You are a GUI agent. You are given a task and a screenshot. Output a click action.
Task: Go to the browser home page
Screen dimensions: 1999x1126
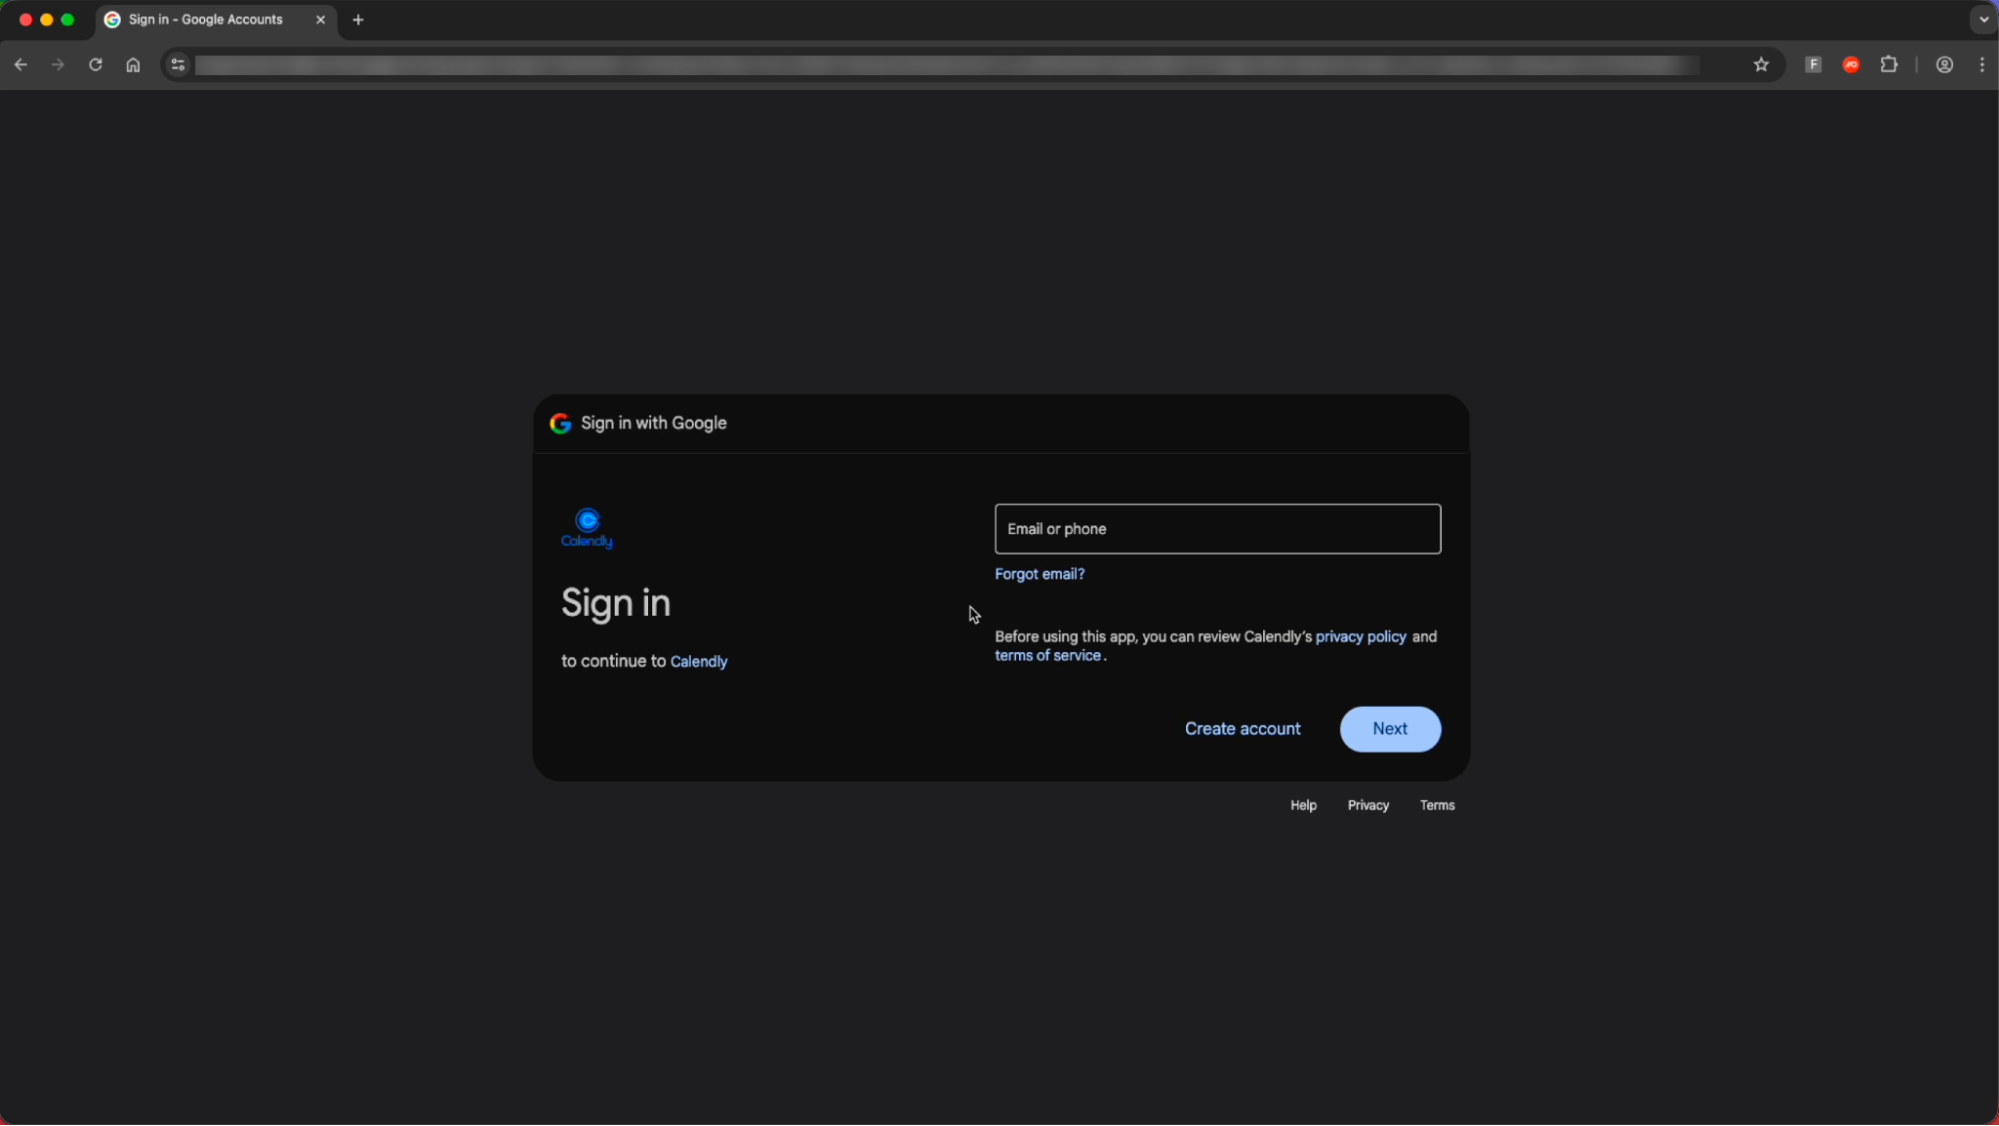[133, 64]
